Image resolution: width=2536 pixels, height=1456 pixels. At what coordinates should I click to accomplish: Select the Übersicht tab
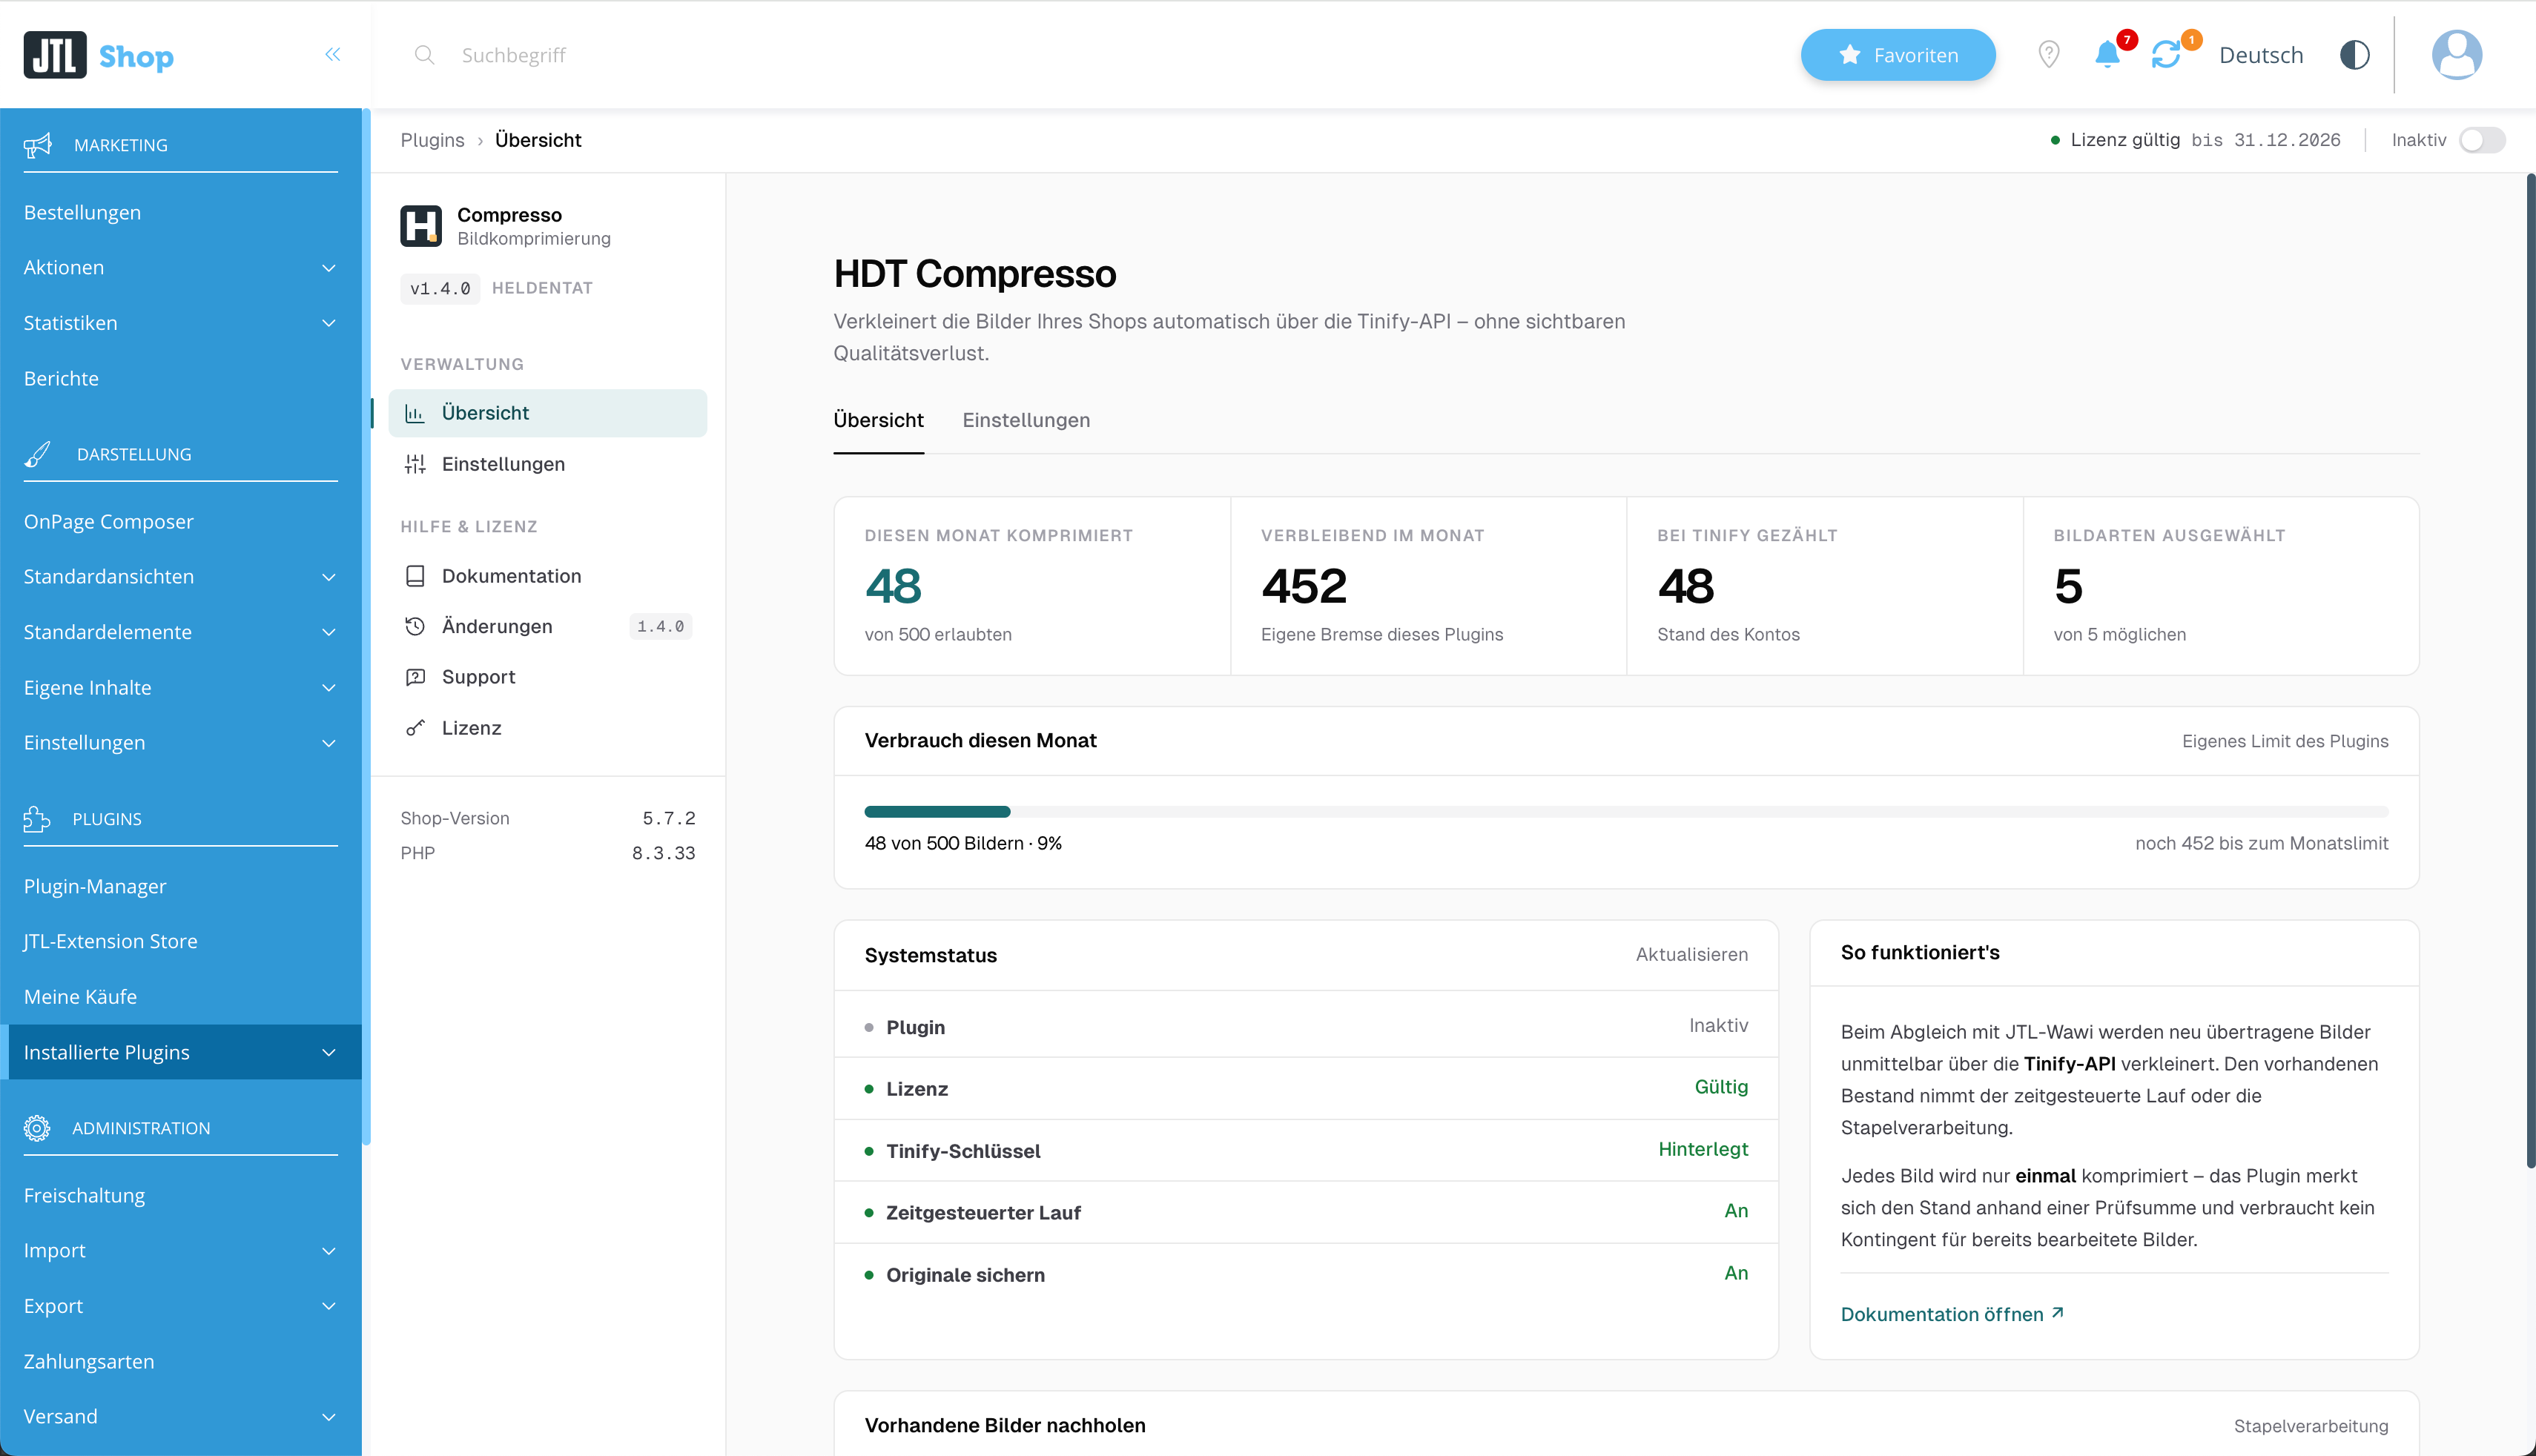click(x=878, y=420)
